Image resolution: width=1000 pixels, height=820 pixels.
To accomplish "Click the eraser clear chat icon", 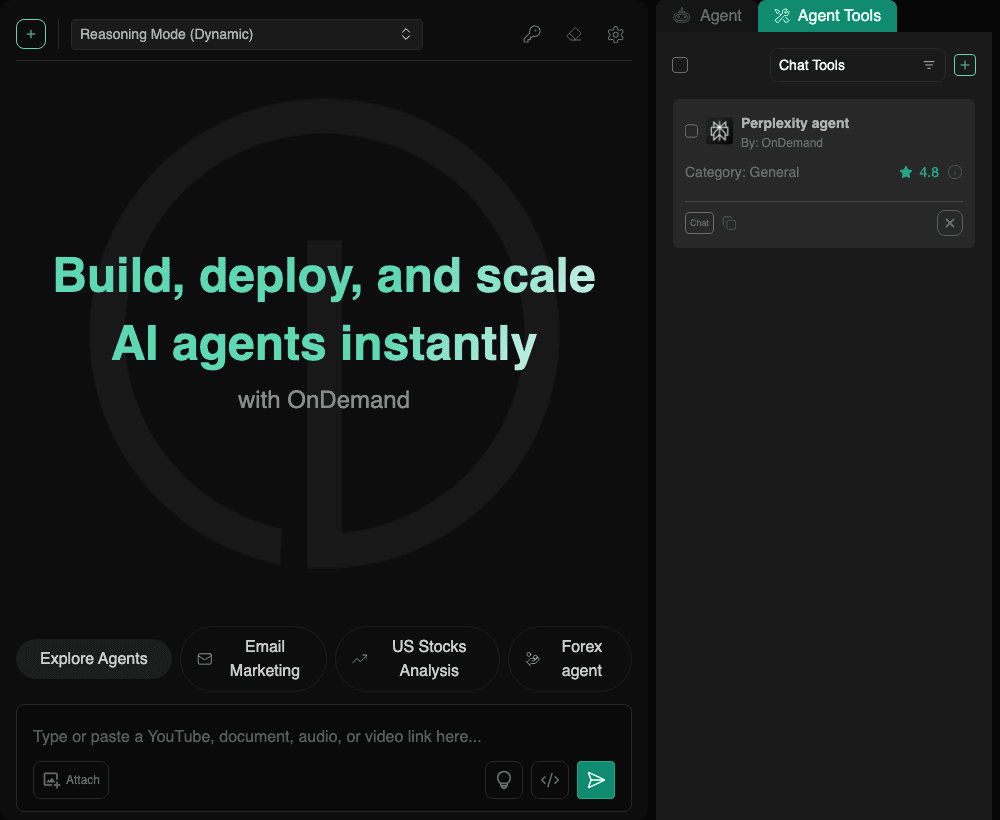I will [x=574, y=34].
